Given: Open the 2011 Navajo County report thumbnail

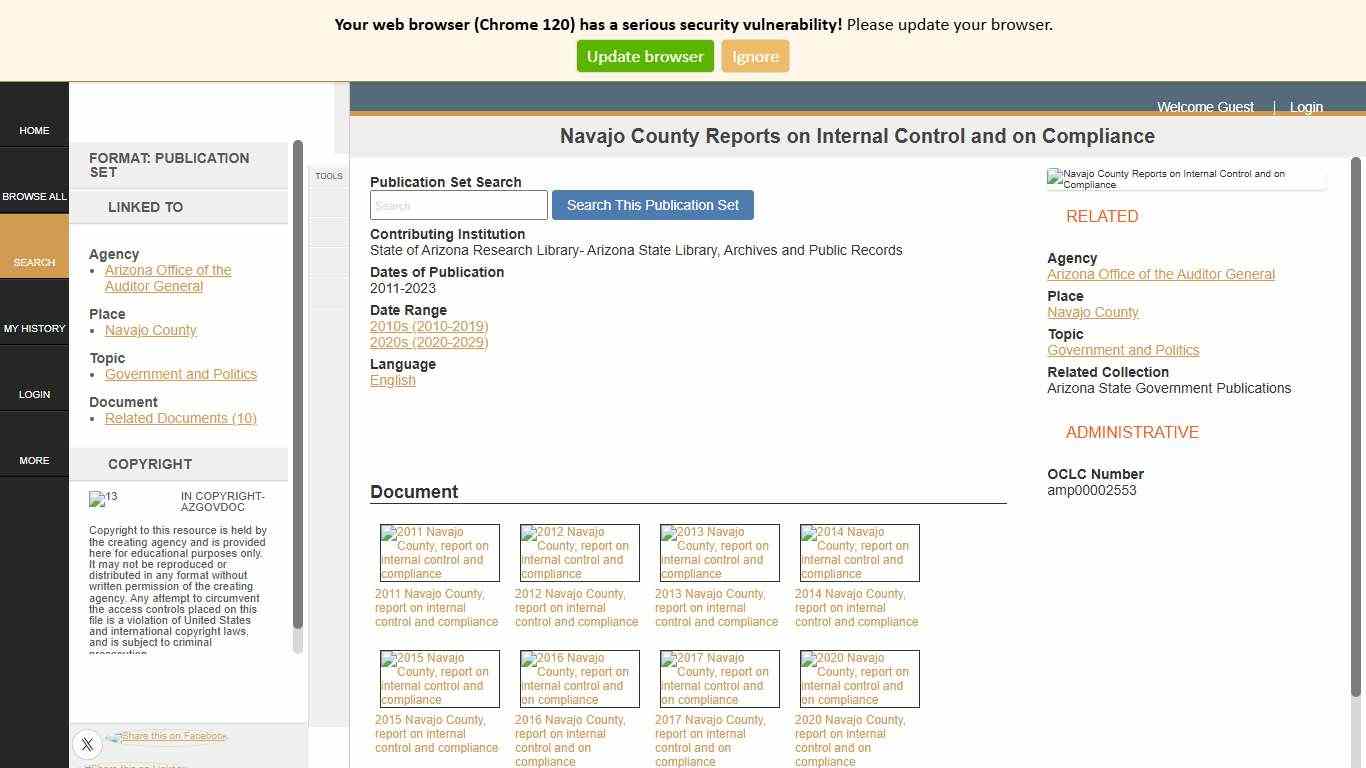Looking at the screenshot, I should (x=438, y=552).
